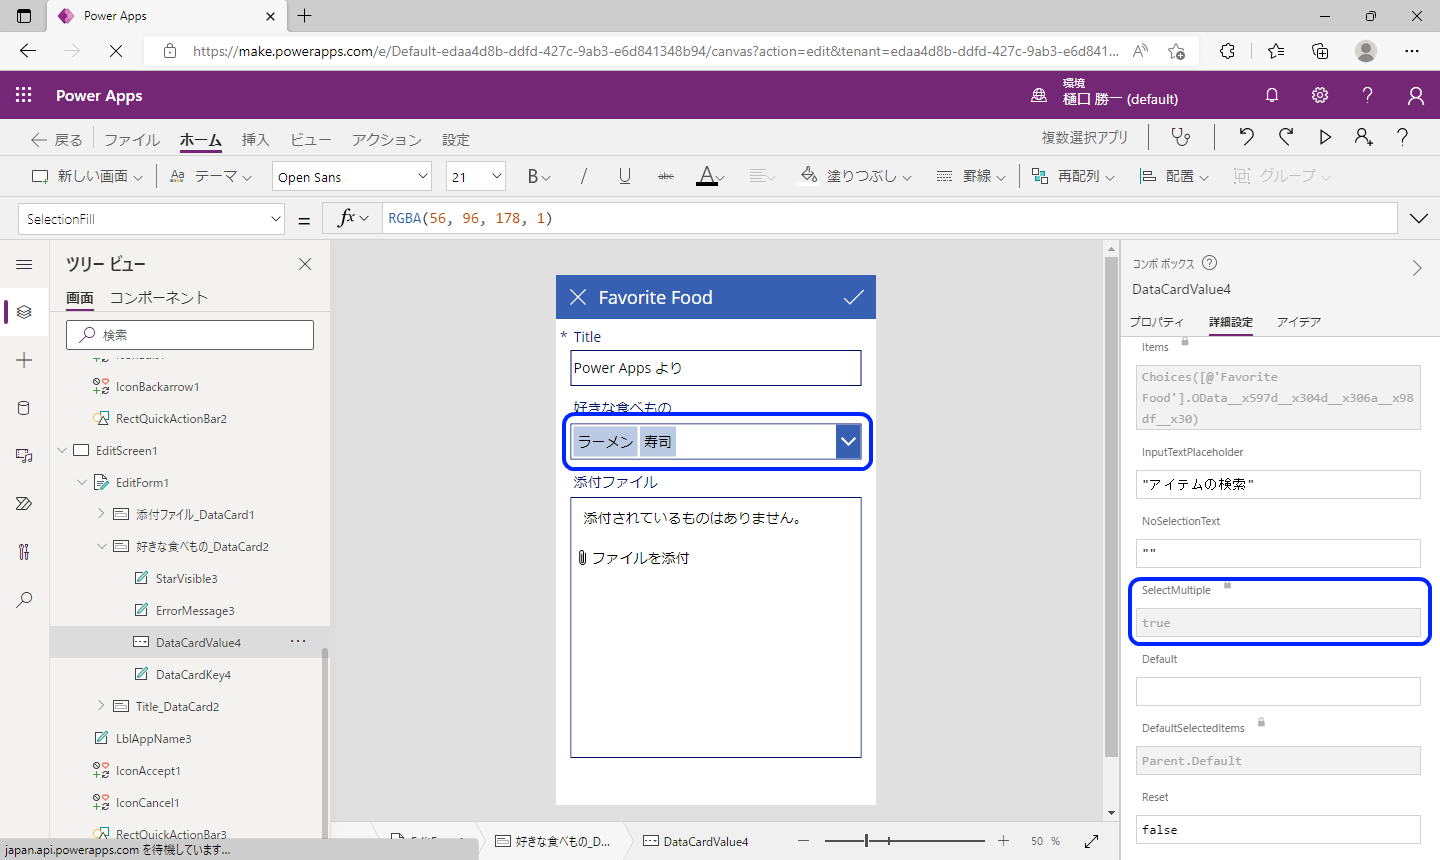Open Power Automate icon in left rail
This screenshot has height=860, width=1440.
24,504
